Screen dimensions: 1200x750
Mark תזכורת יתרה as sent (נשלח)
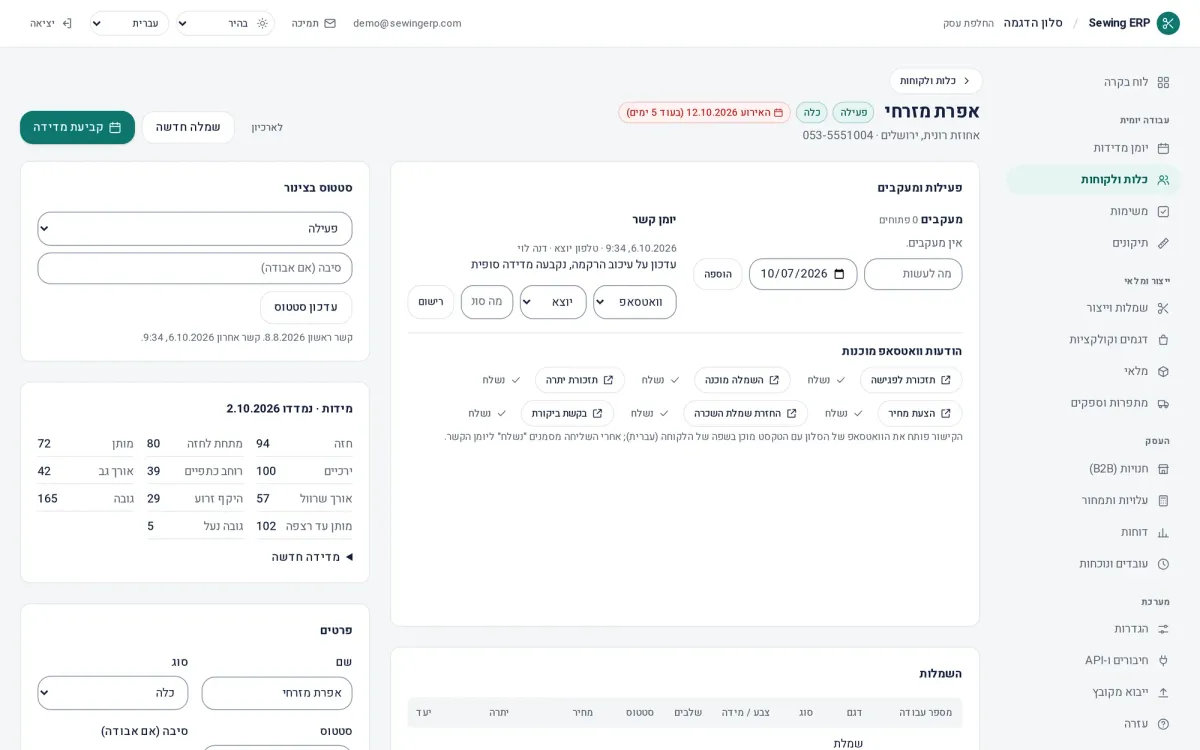pos(502,380)
